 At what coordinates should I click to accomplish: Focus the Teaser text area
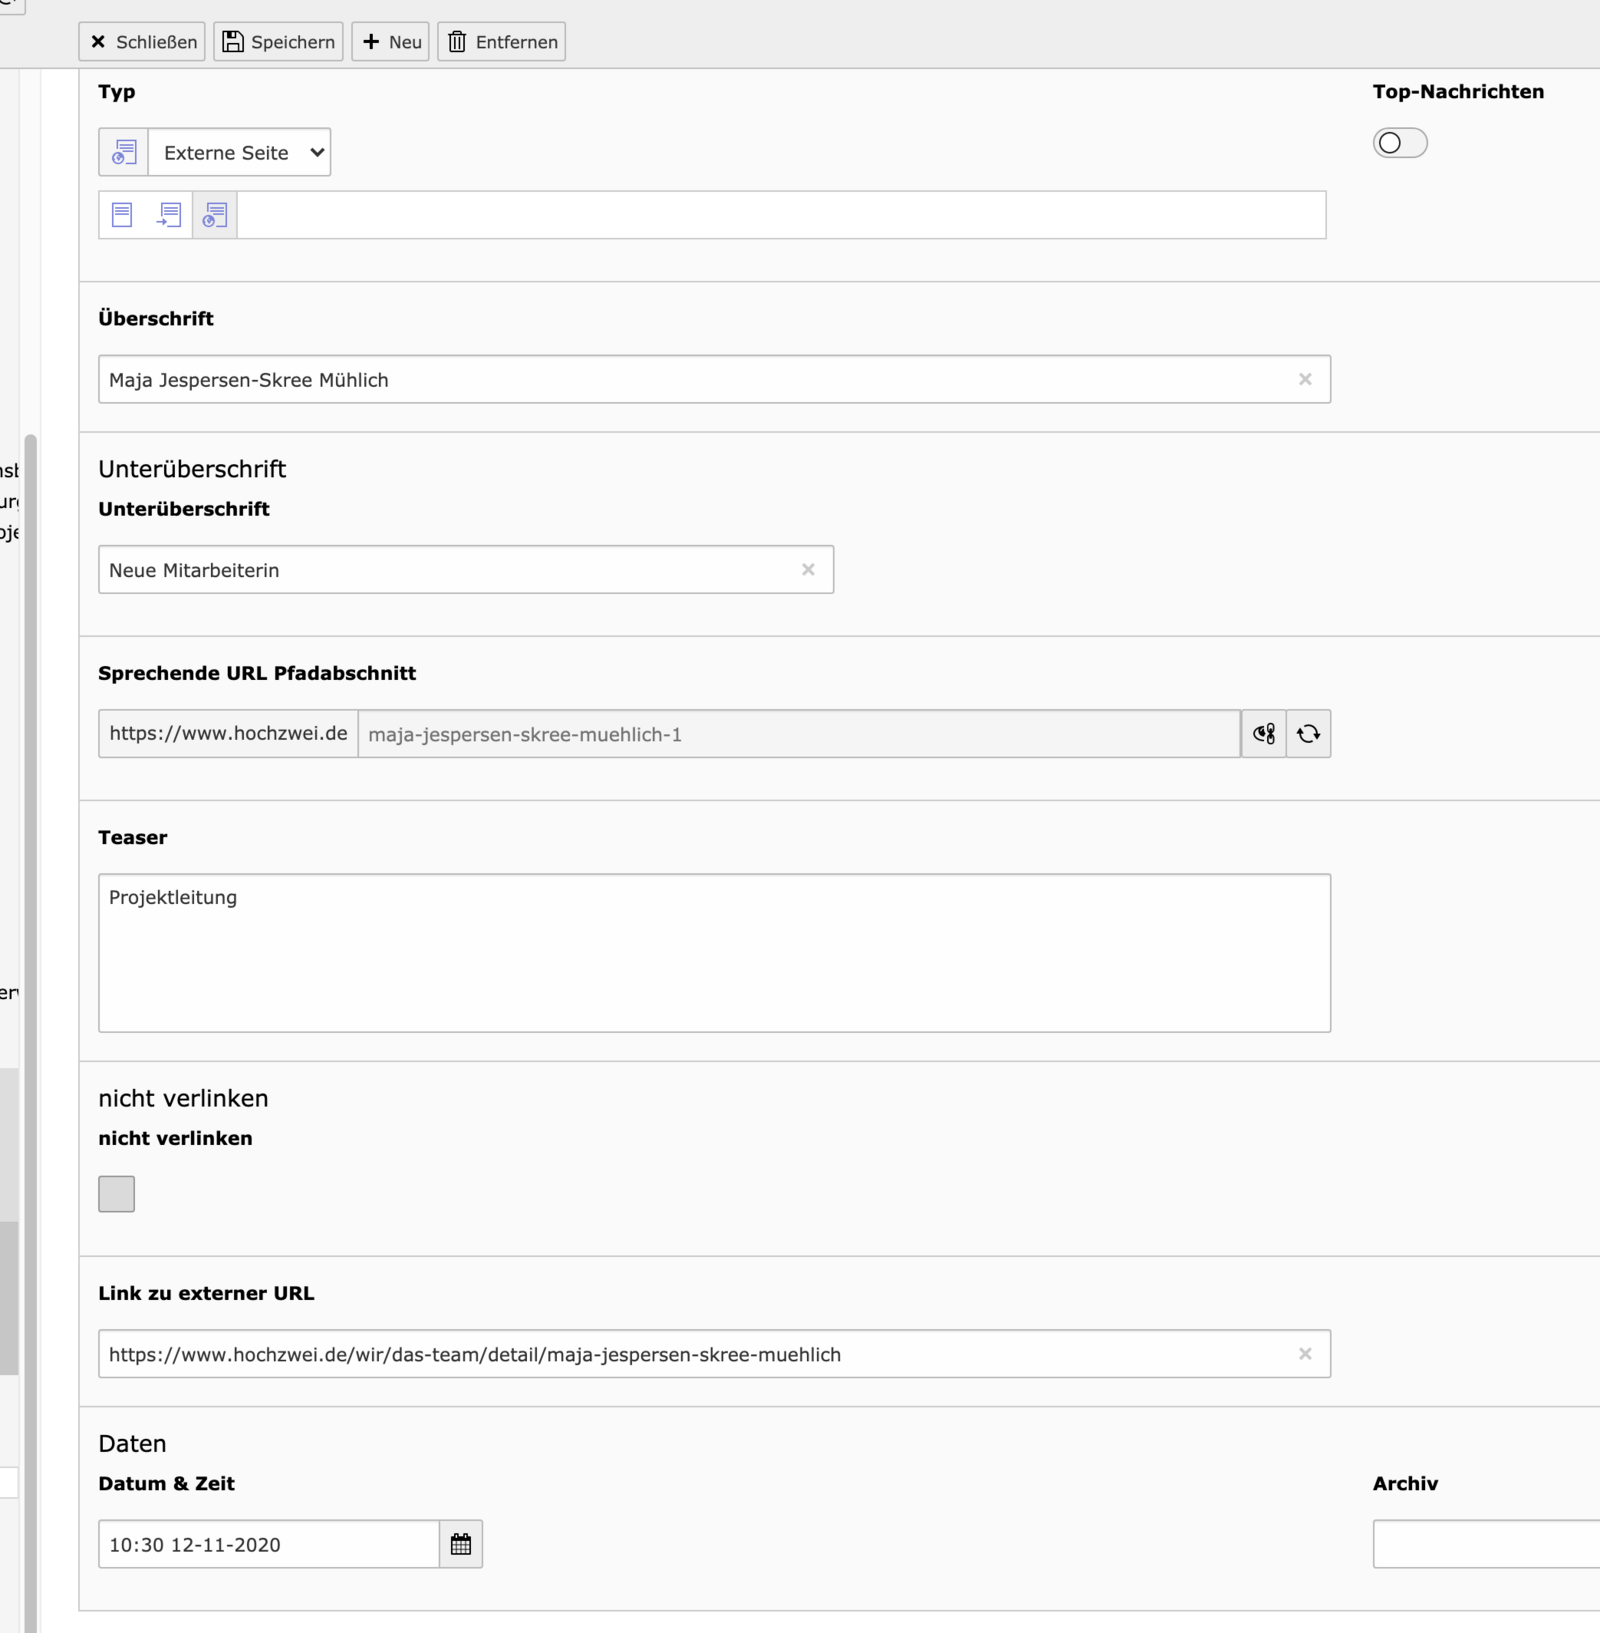click(x=714, y=953)
